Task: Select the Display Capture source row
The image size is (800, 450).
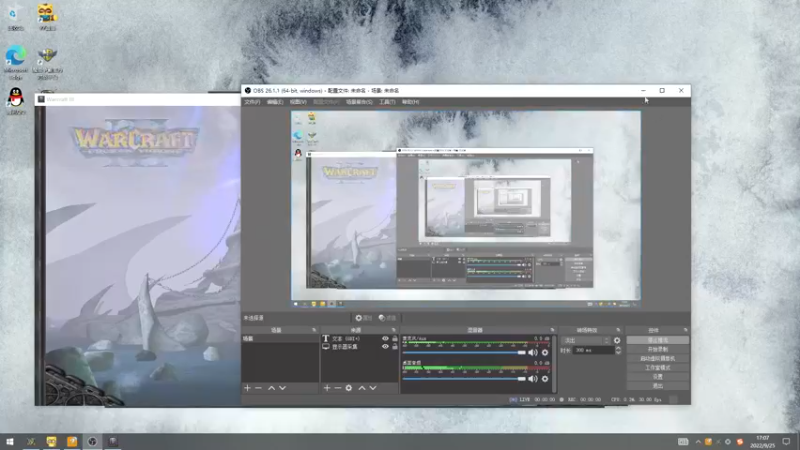Action: (360, 346)
